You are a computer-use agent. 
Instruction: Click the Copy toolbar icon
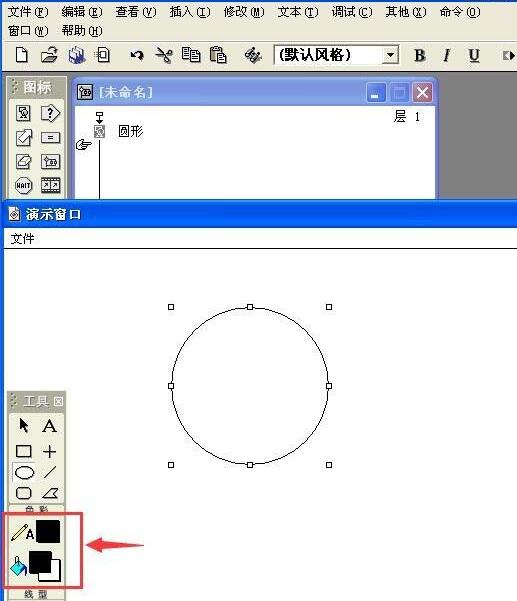click(191, 55)
